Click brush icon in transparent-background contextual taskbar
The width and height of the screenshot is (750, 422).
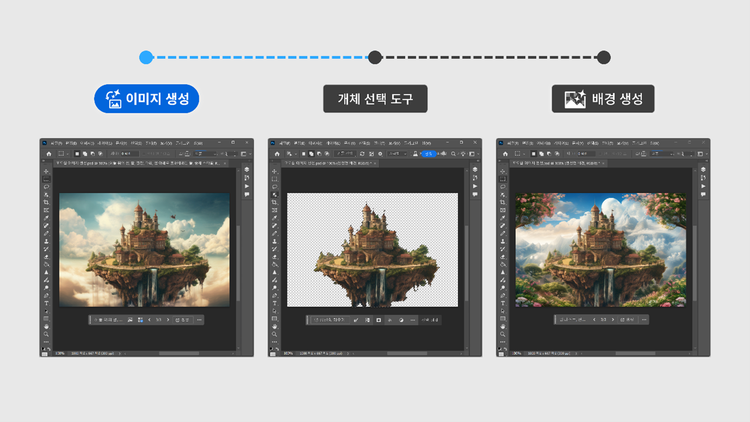click(356, 320)
